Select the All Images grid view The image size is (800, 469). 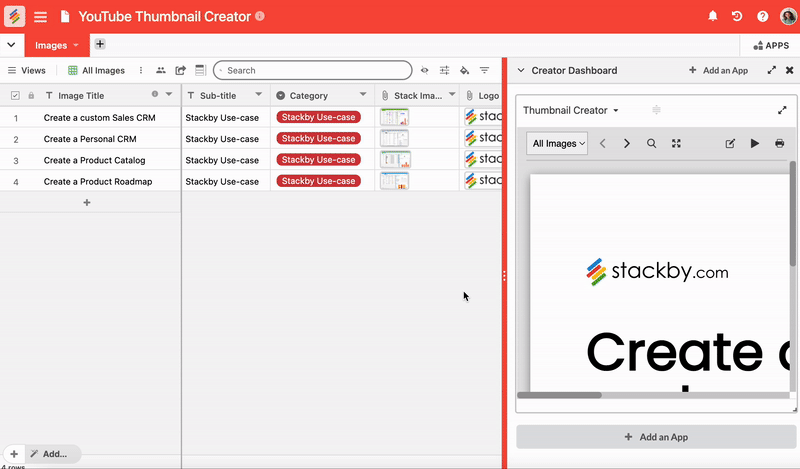click(x=96, y=70)
